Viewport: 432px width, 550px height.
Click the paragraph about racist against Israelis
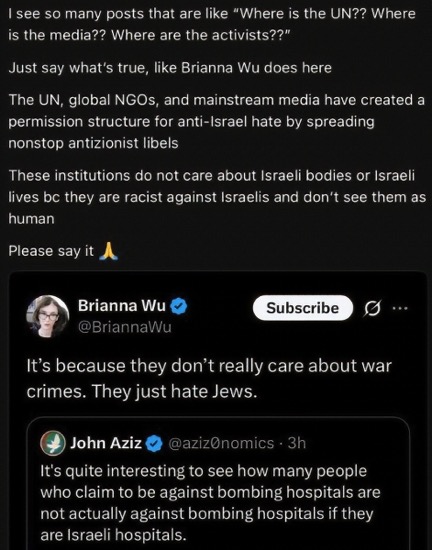click(x=217, y=197)
